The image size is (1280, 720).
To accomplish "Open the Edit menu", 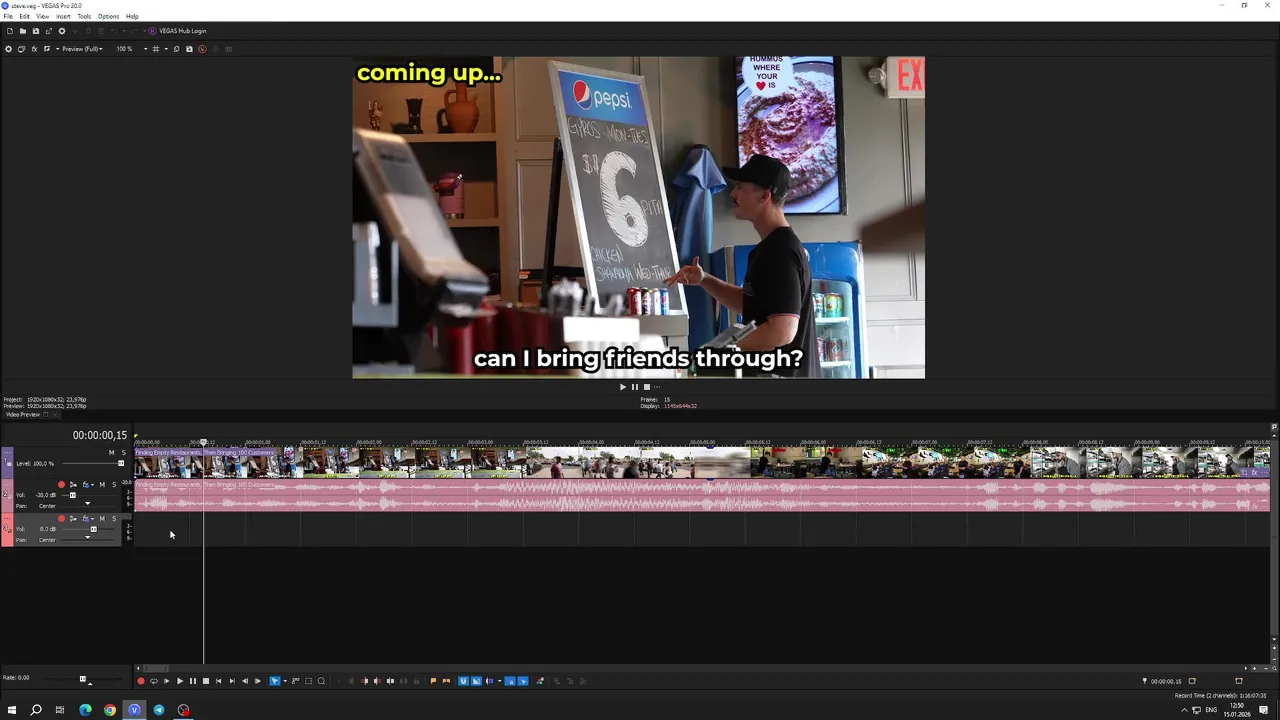I will (24, 16).
